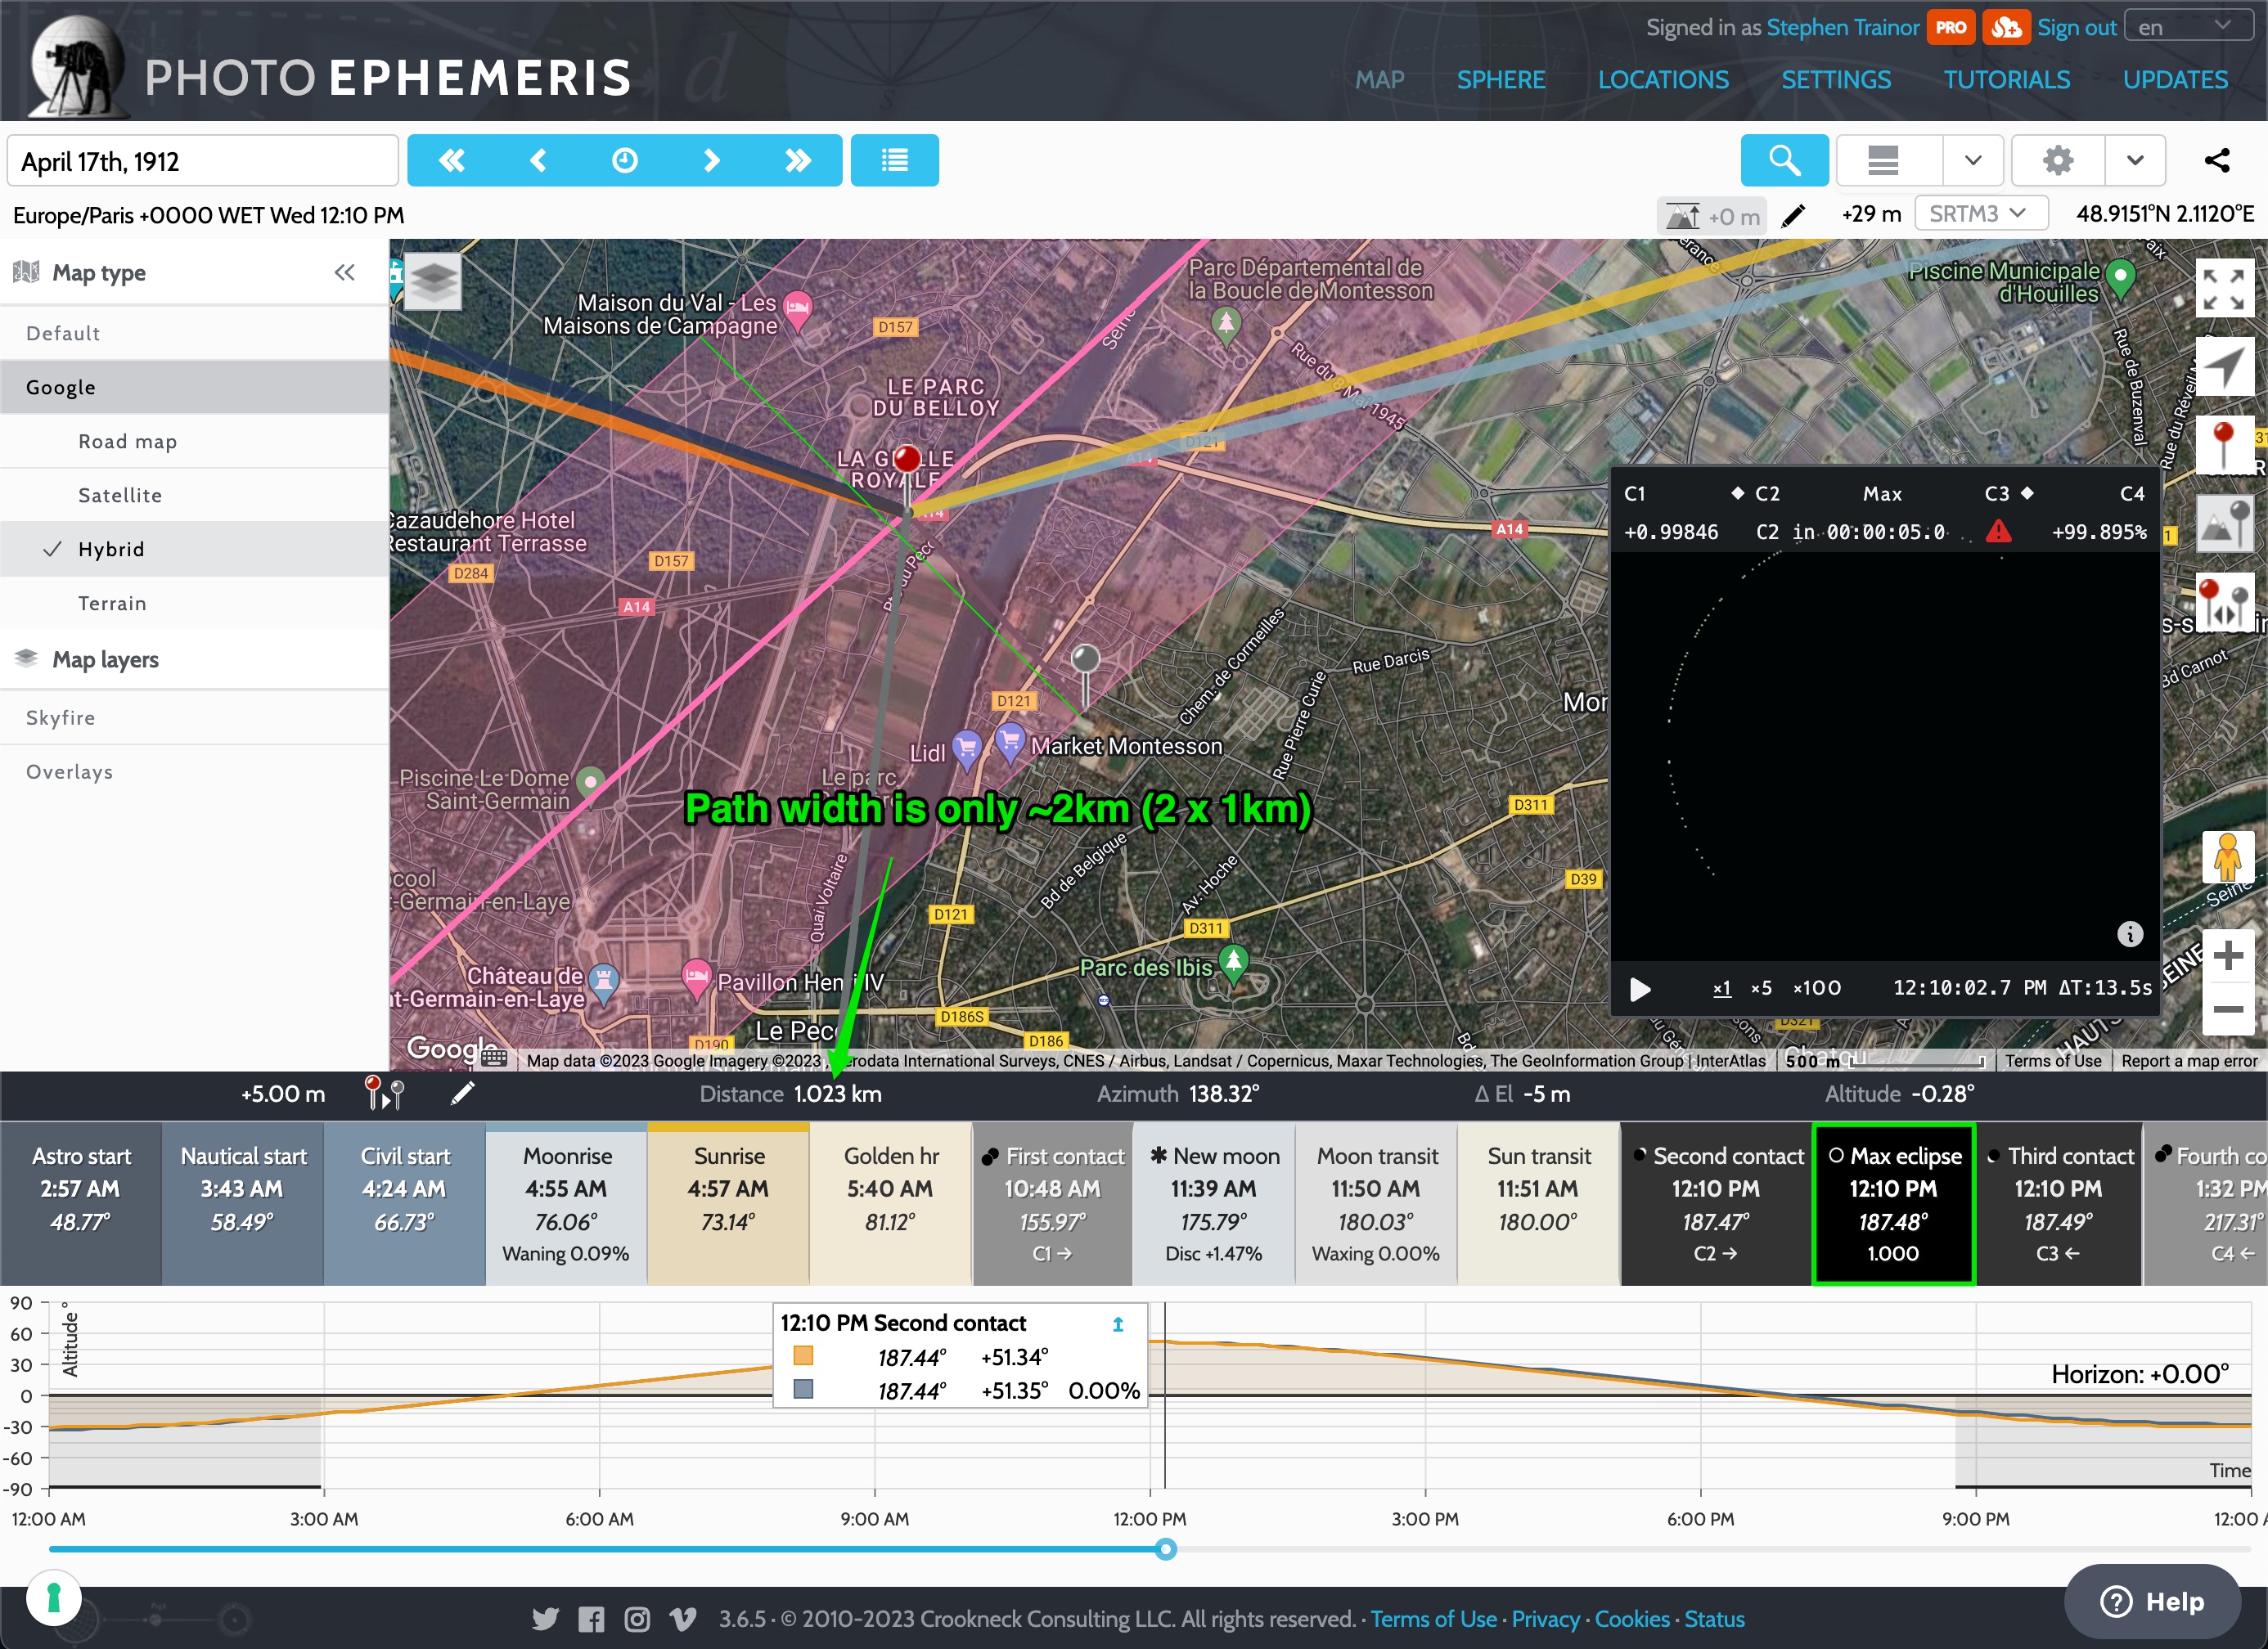This screenshot has height=1649, width=2268.
Task: Click the Sign out link
Action: pos(2077,28)
